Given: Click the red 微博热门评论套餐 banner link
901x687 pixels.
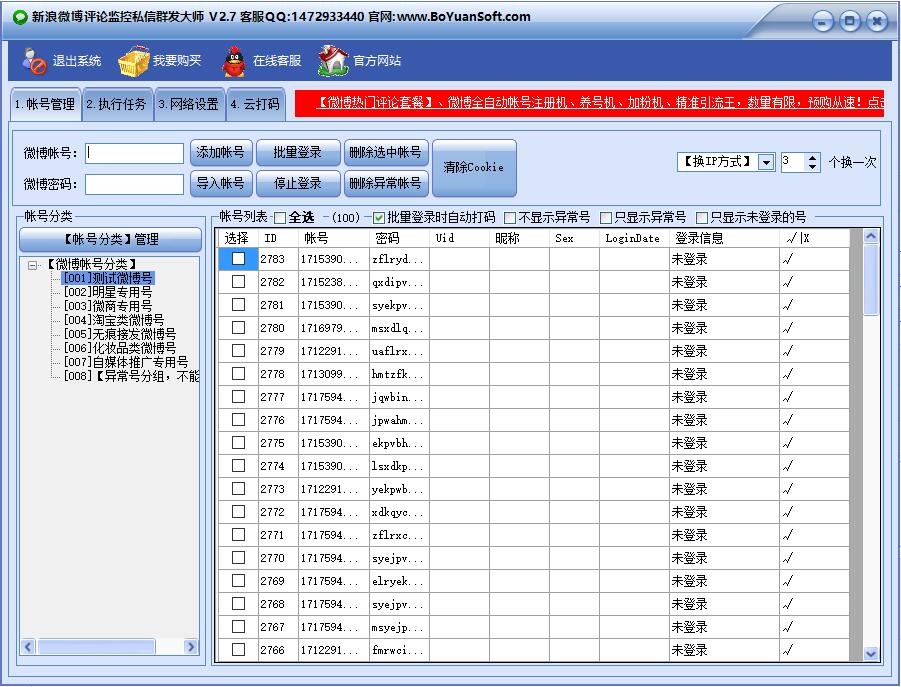Looking at the screenshot, I should tap(589, 103).
